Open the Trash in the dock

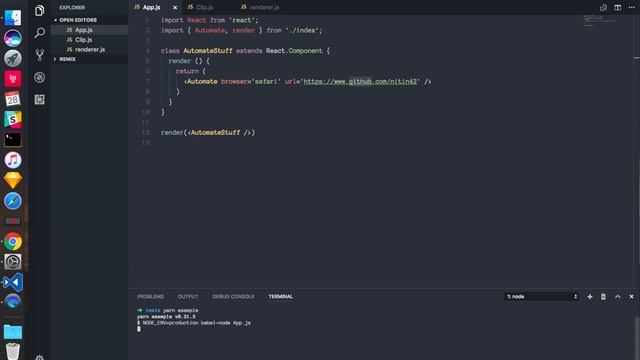pyautogui.click(x=13, y=351)
